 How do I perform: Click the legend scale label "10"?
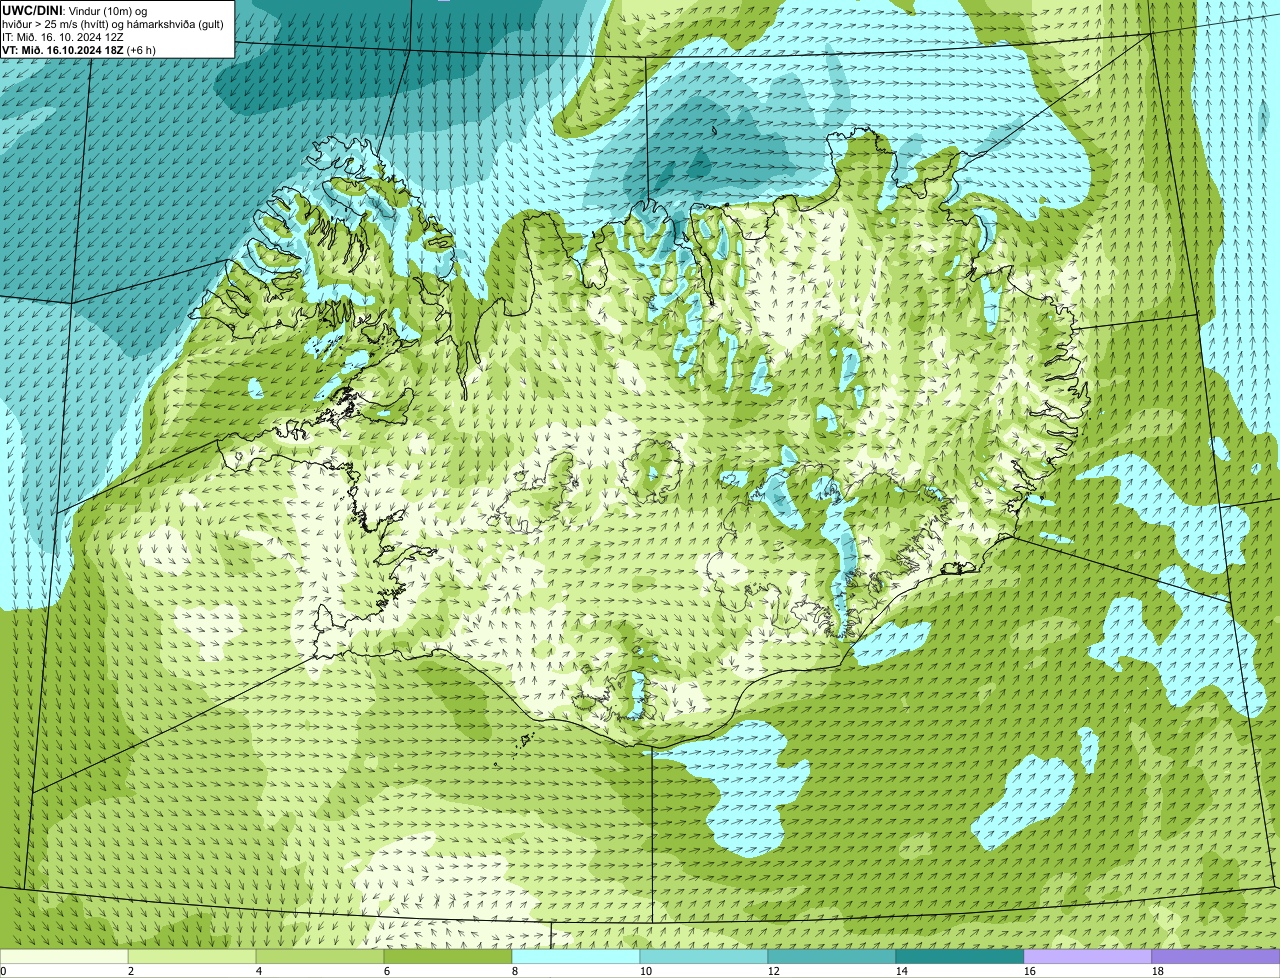[646, 971]
